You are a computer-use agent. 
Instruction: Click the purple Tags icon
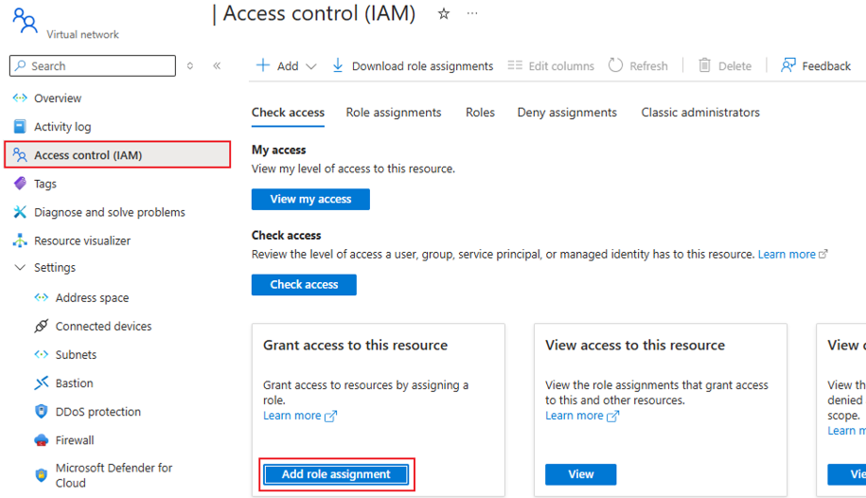[20, 183]
